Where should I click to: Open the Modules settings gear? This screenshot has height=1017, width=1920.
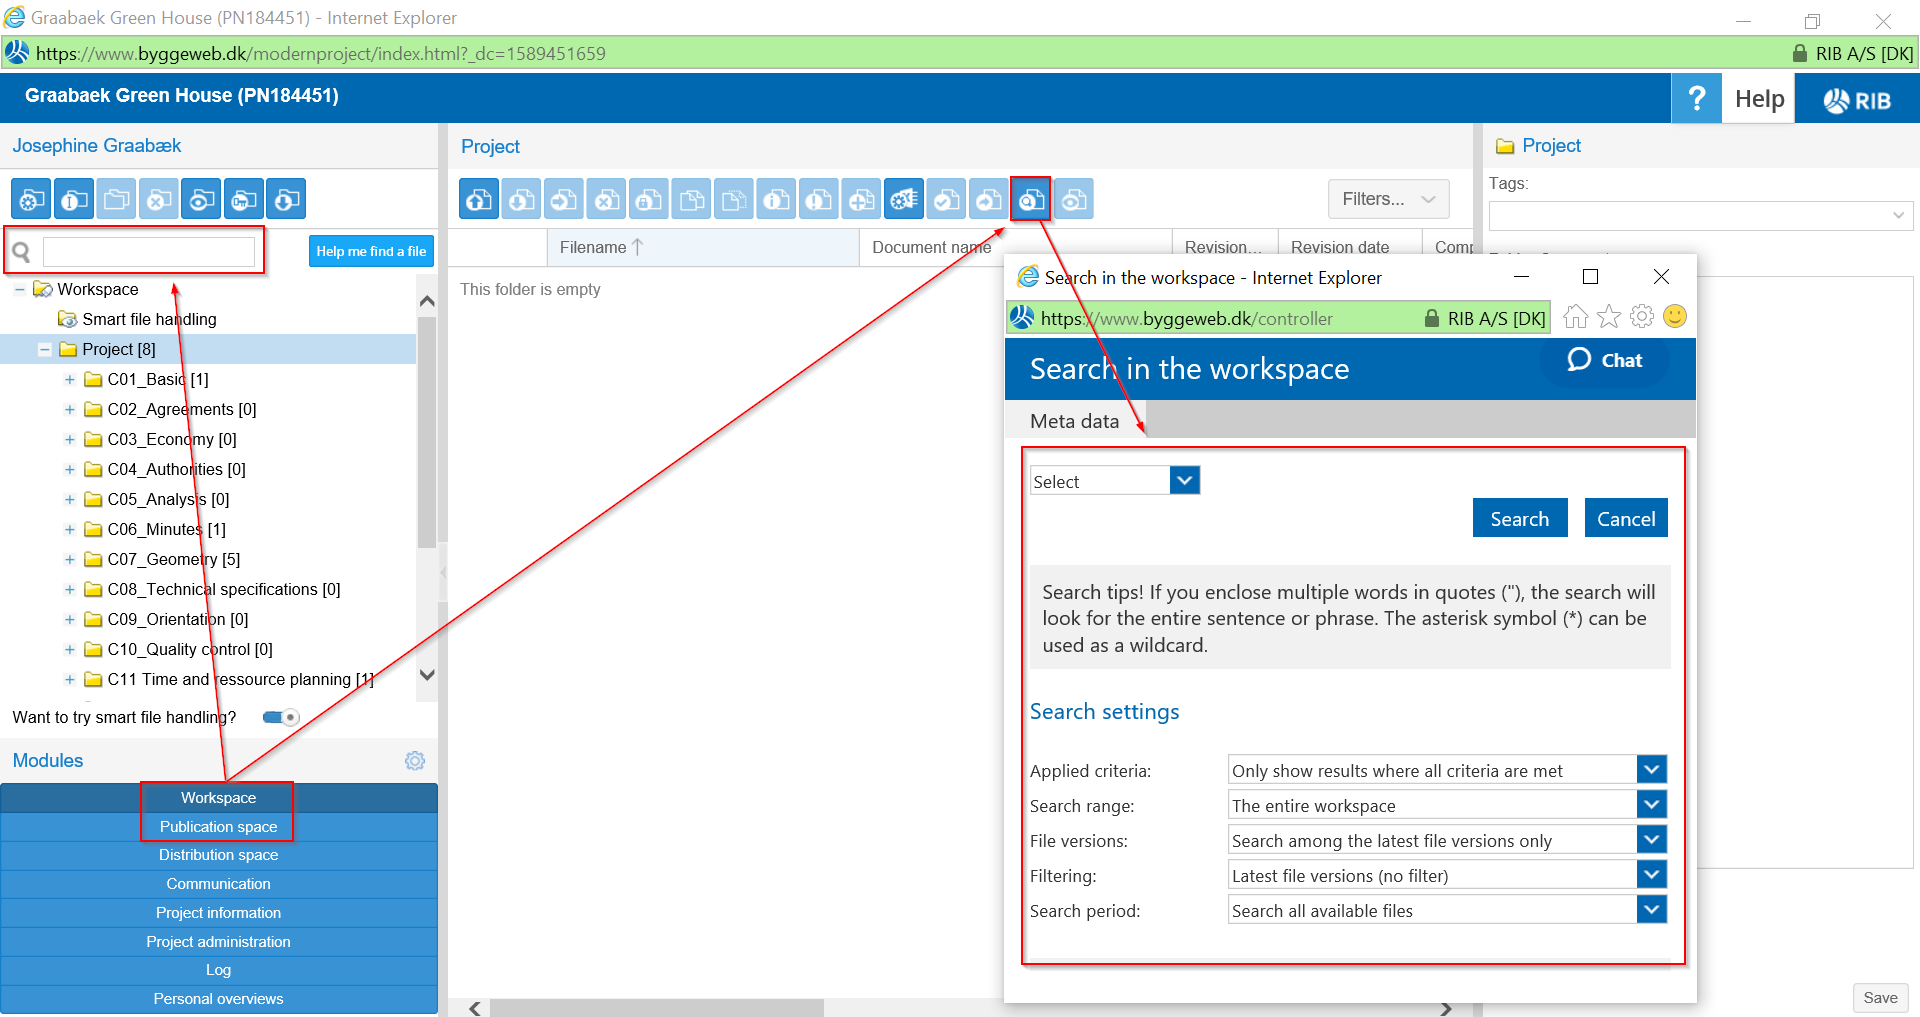415,761
